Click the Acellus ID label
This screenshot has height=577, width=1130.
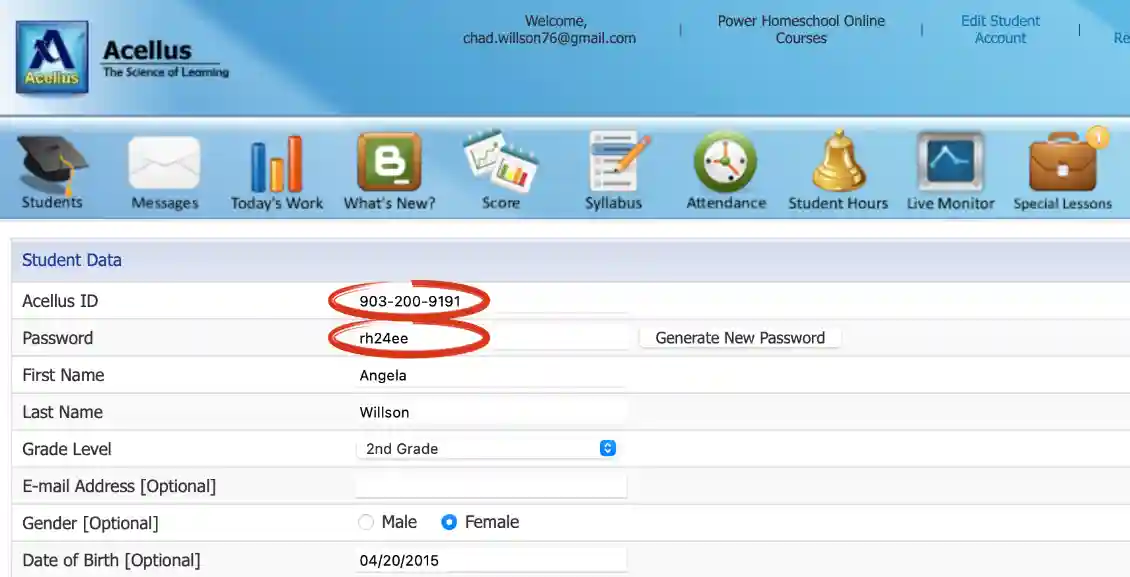pos(60,301)
